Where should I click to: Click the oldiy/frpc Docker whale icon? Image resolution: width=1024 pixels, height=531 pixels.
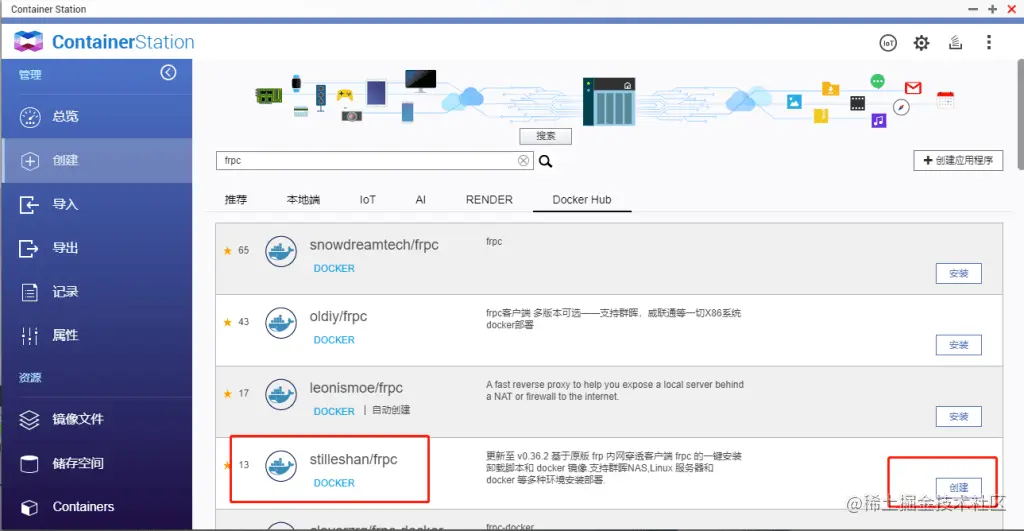281,323
